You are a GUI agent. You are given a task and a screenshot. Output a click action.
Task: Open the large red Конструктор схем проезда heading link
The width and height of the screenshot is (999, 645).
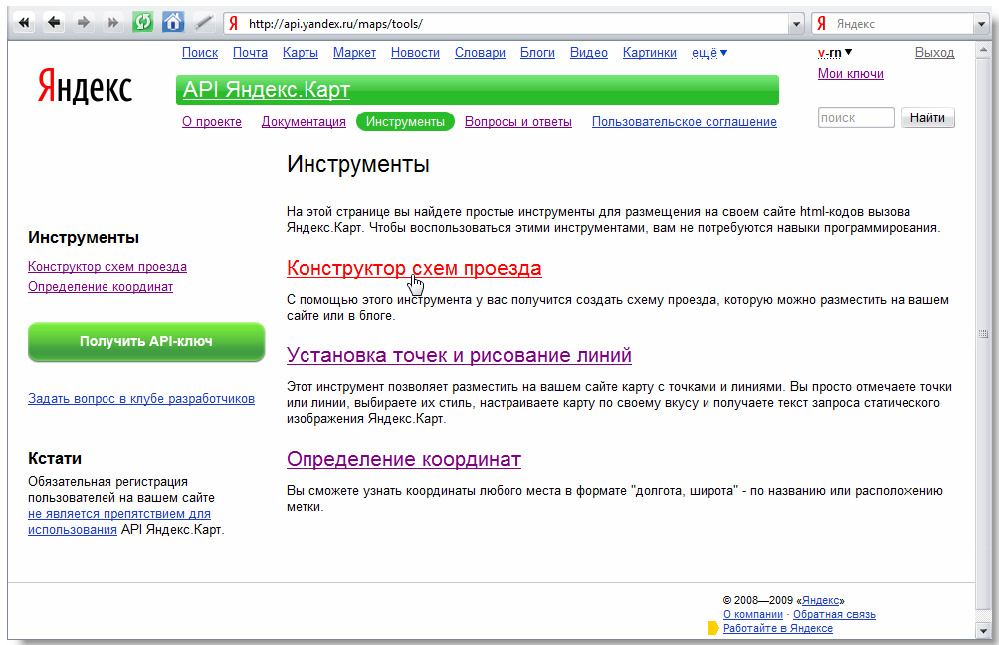pos(414,268)
